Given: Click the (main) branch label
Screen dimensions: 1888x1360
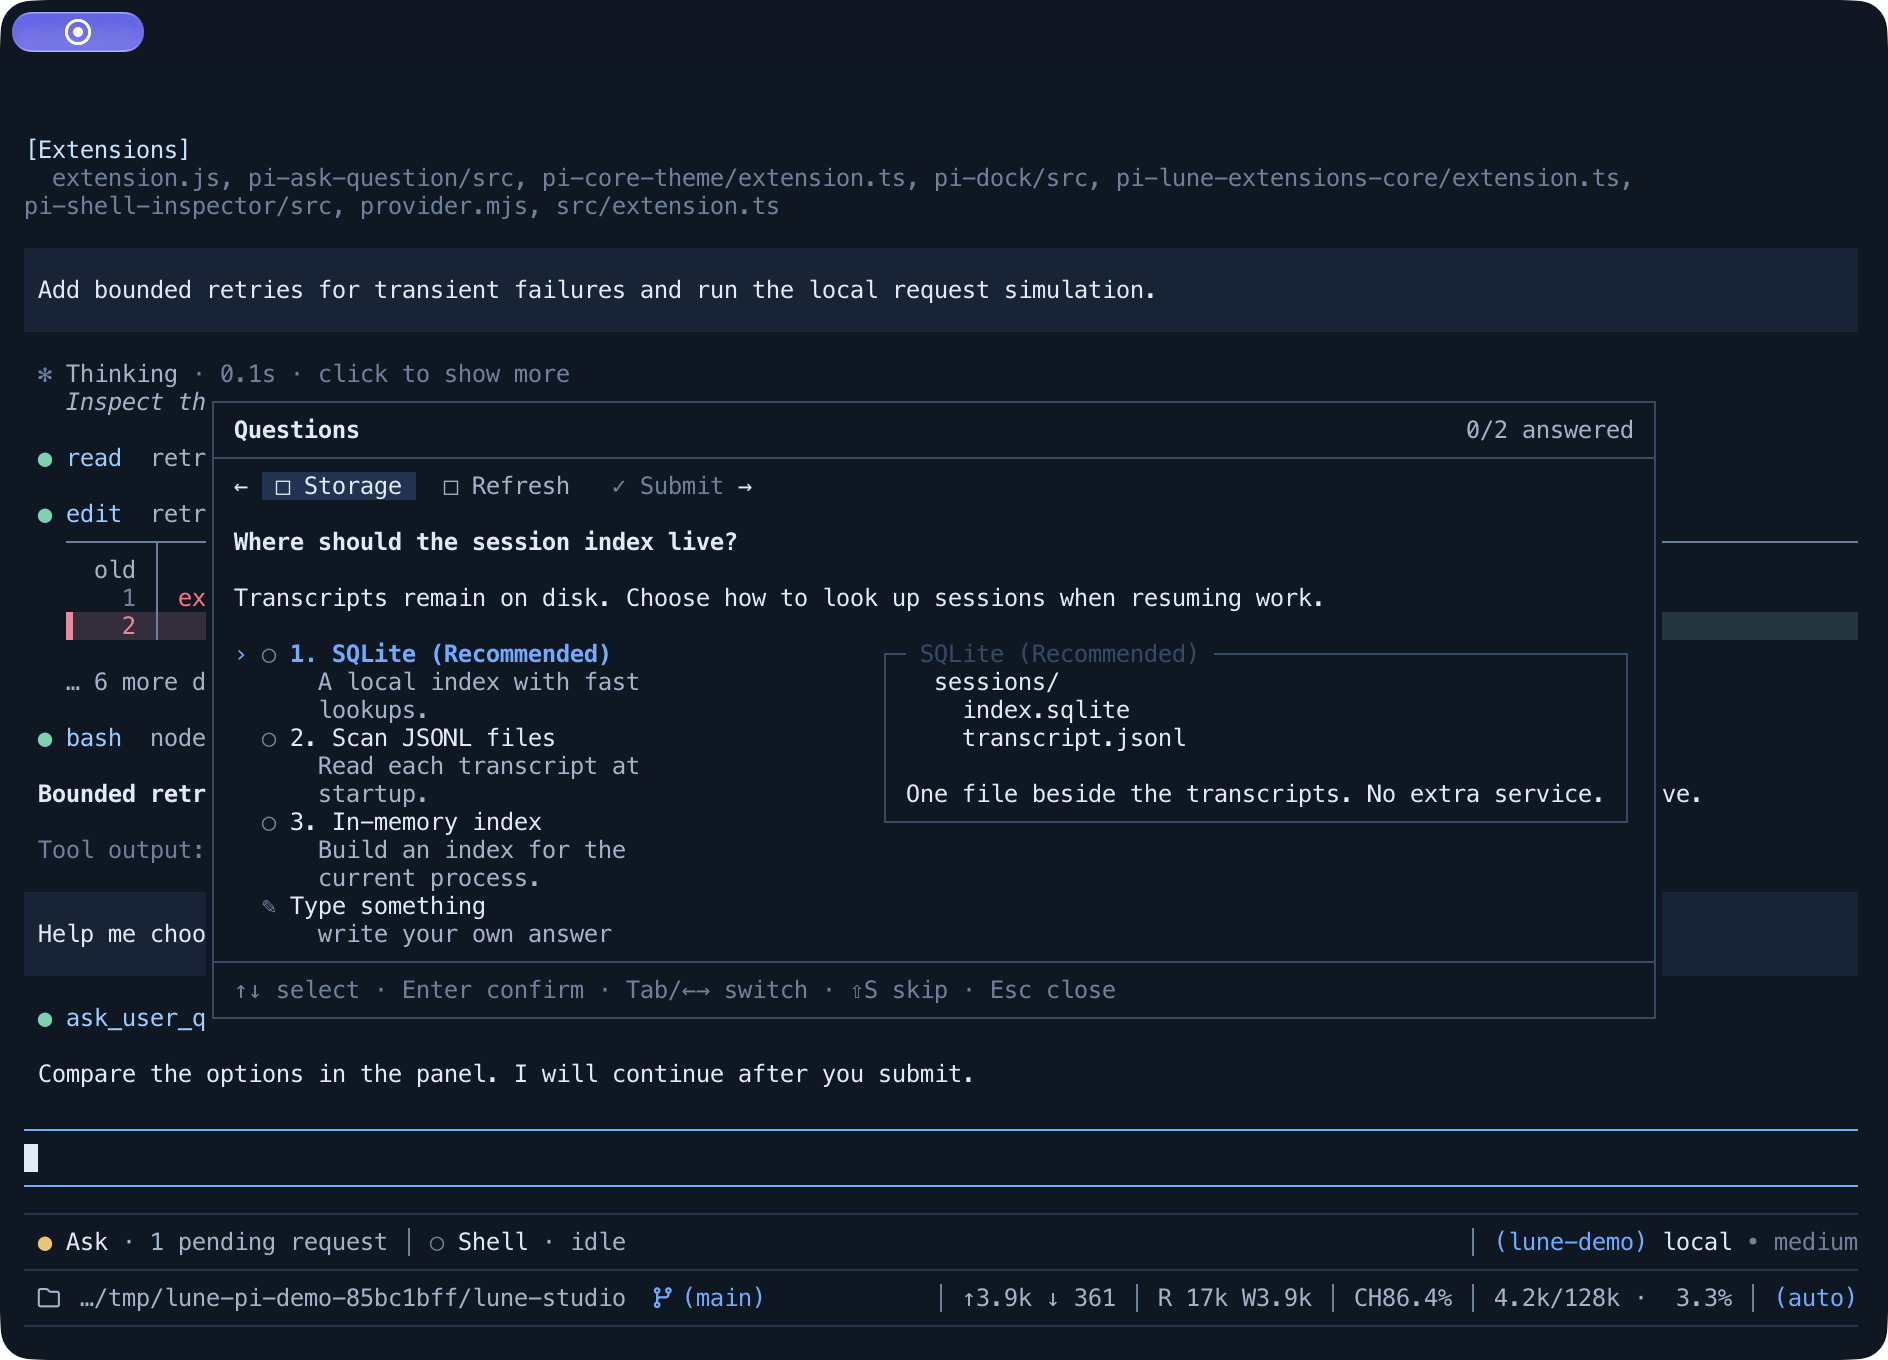Looking at the screenshot, I should [x=724, y=1298].
